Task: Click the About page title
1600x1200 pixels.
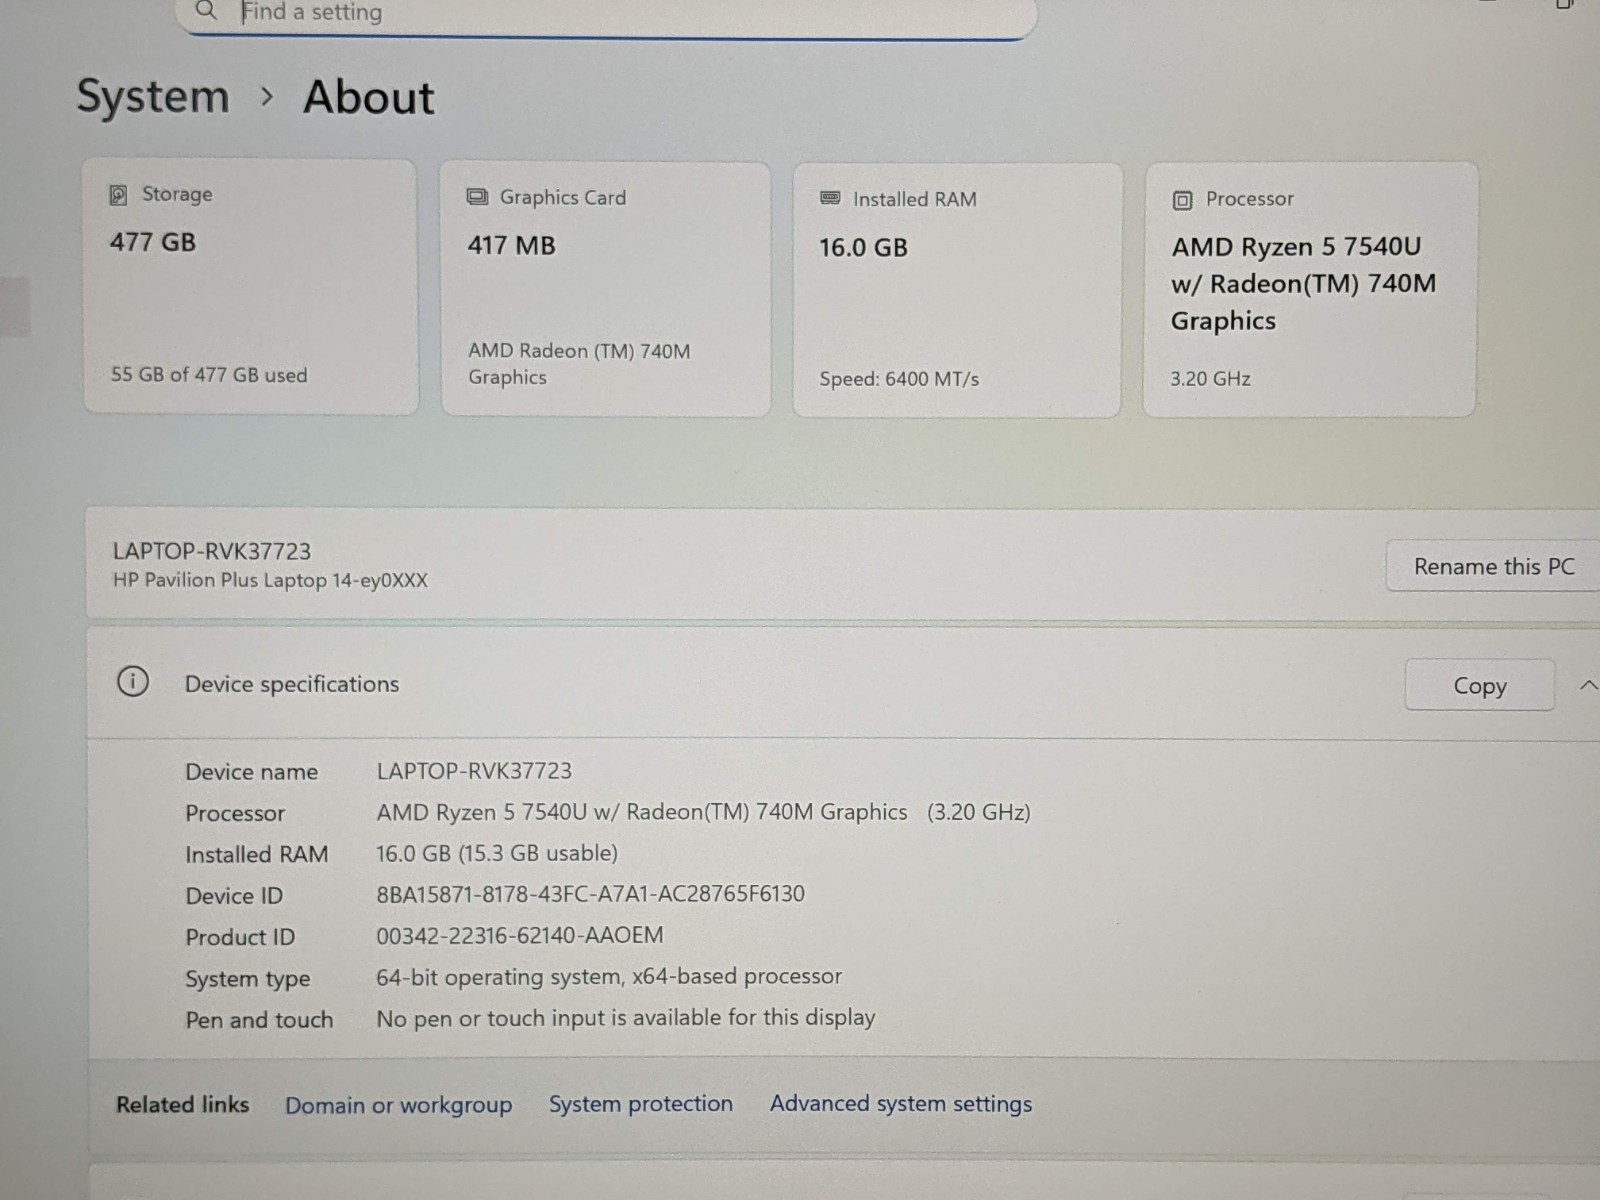Action: pyautogui.click(x=369, y=98)
